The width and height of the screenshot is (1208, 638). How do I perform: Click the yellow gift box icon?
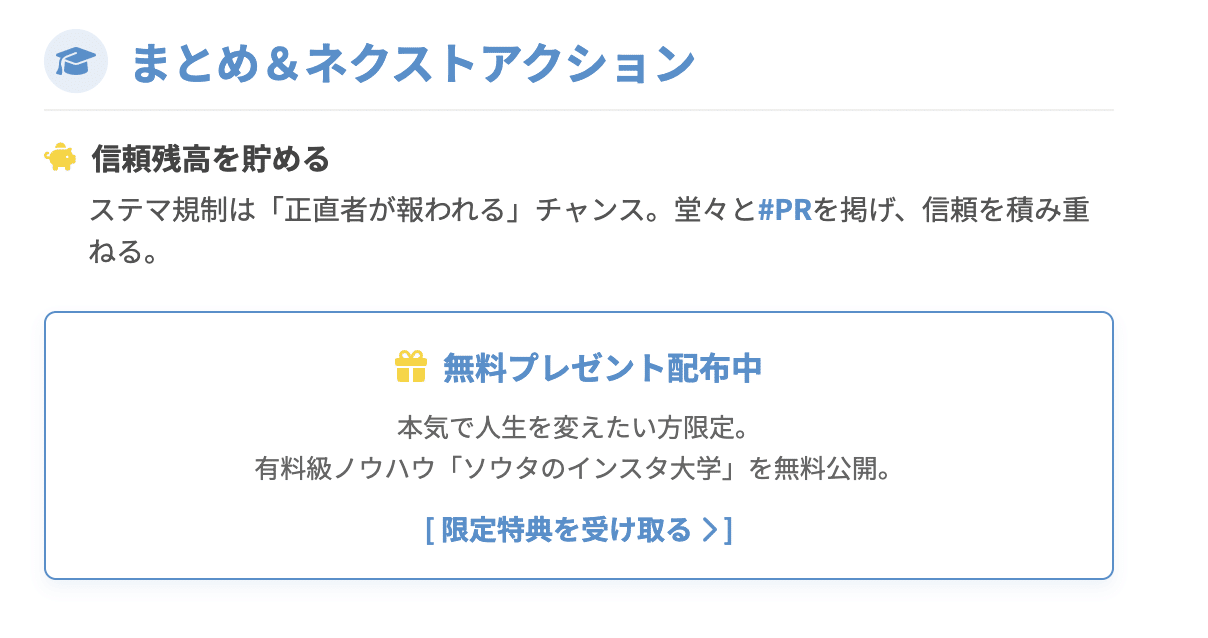pos(411,367)
